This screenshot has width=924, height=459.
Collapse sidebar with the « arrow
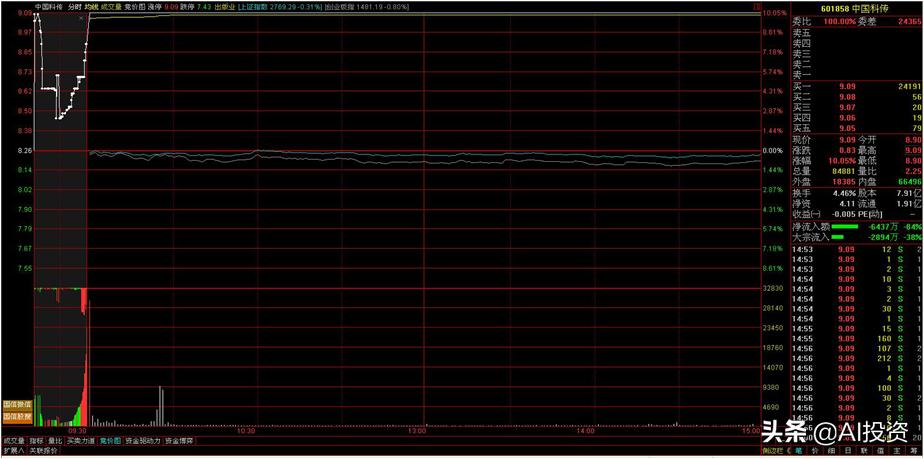pos(786,451)
